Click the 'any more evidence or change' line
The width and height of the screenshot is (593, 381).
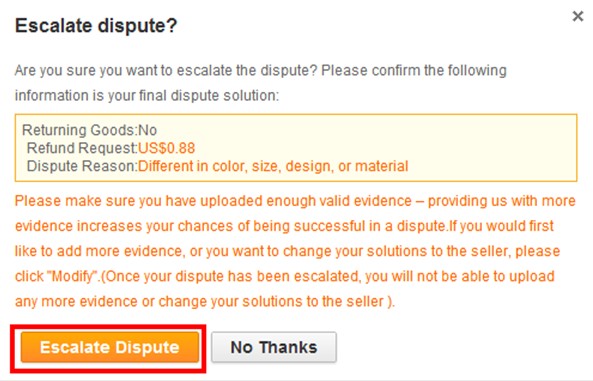click(205, 302)
